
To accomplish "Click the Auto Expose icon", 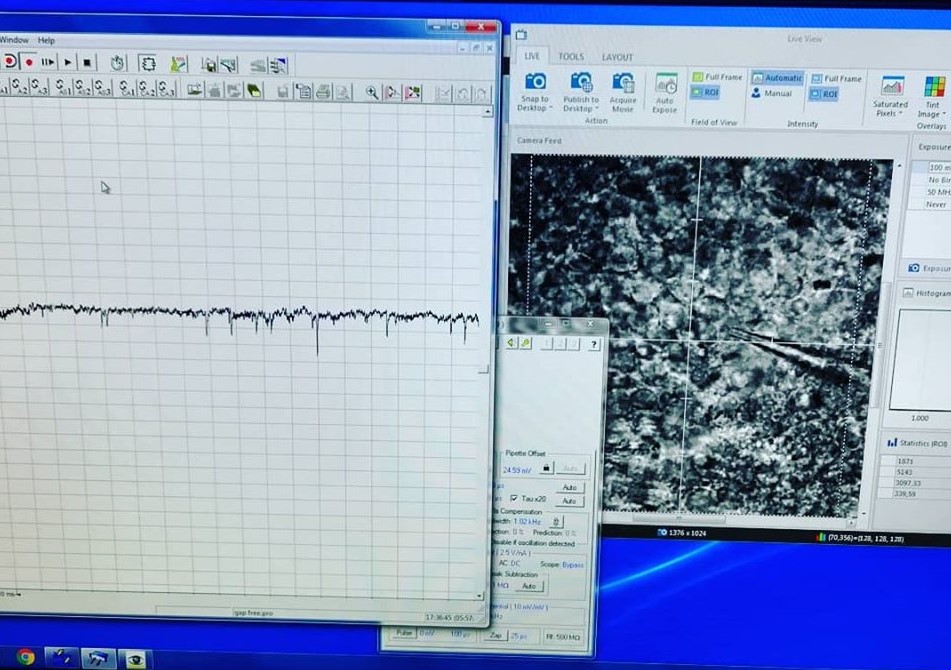I will (665, 84).
